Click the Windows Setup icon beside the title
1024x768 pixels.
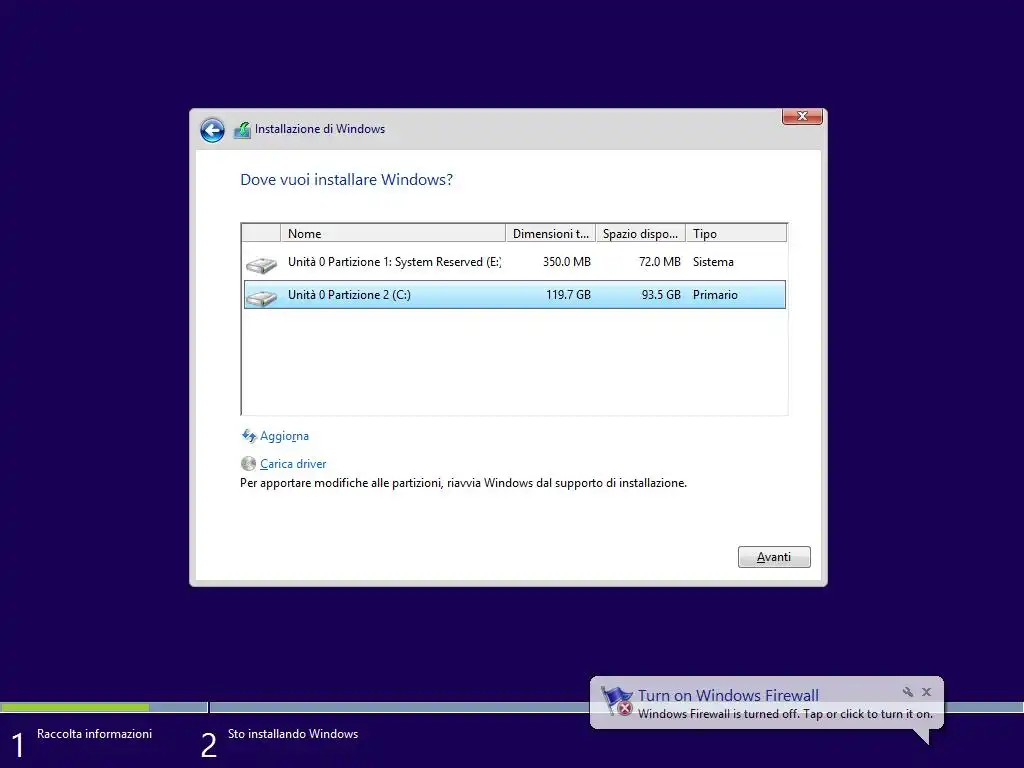point(242,130)
